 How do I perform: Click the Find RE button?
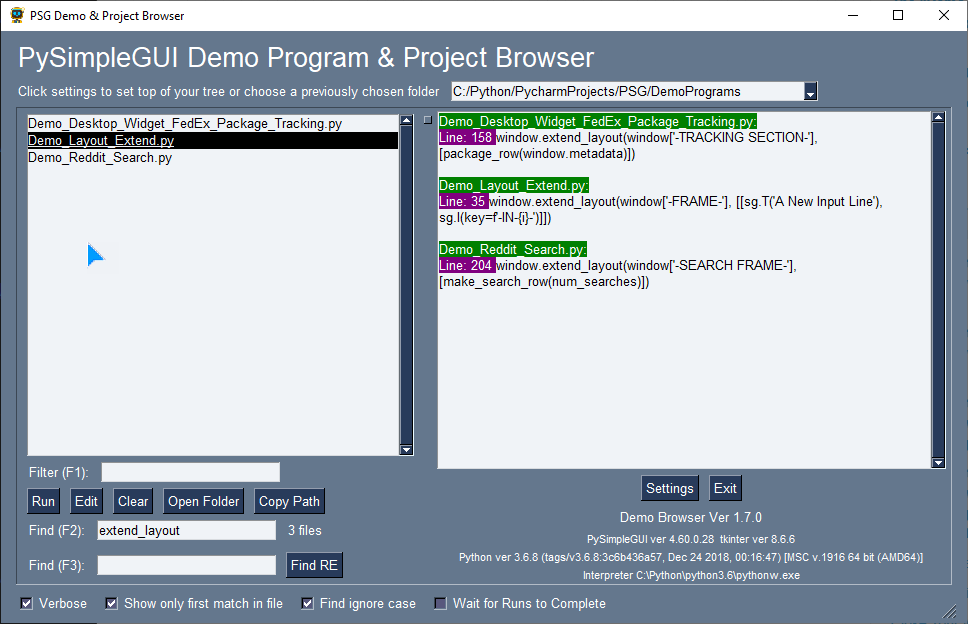[314, 565]
